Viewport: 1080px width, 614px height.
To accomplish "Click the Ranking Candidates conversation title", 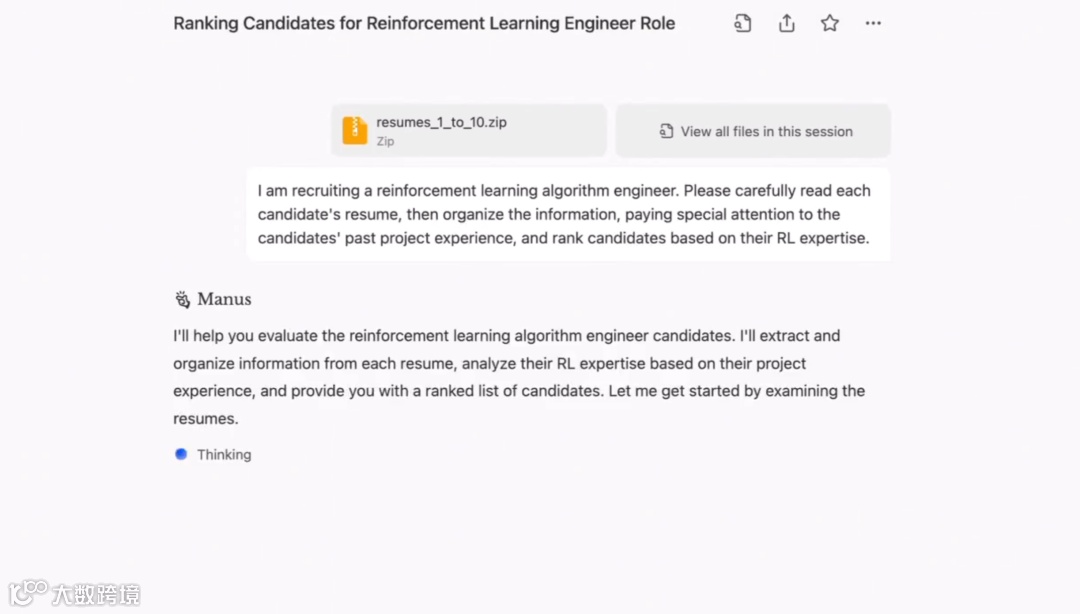I will (423, 23).
